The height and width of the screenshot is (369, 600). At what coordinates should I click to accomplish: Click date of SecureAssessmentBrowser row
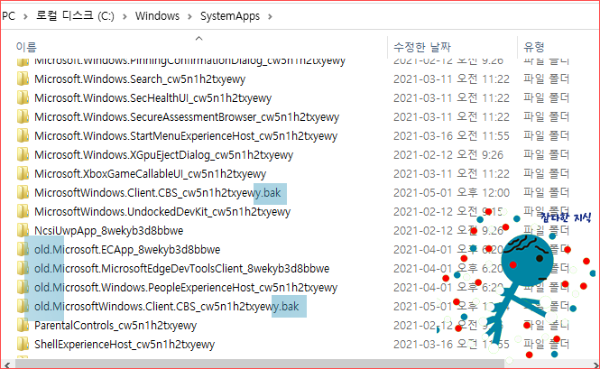[x=452, y=117]
